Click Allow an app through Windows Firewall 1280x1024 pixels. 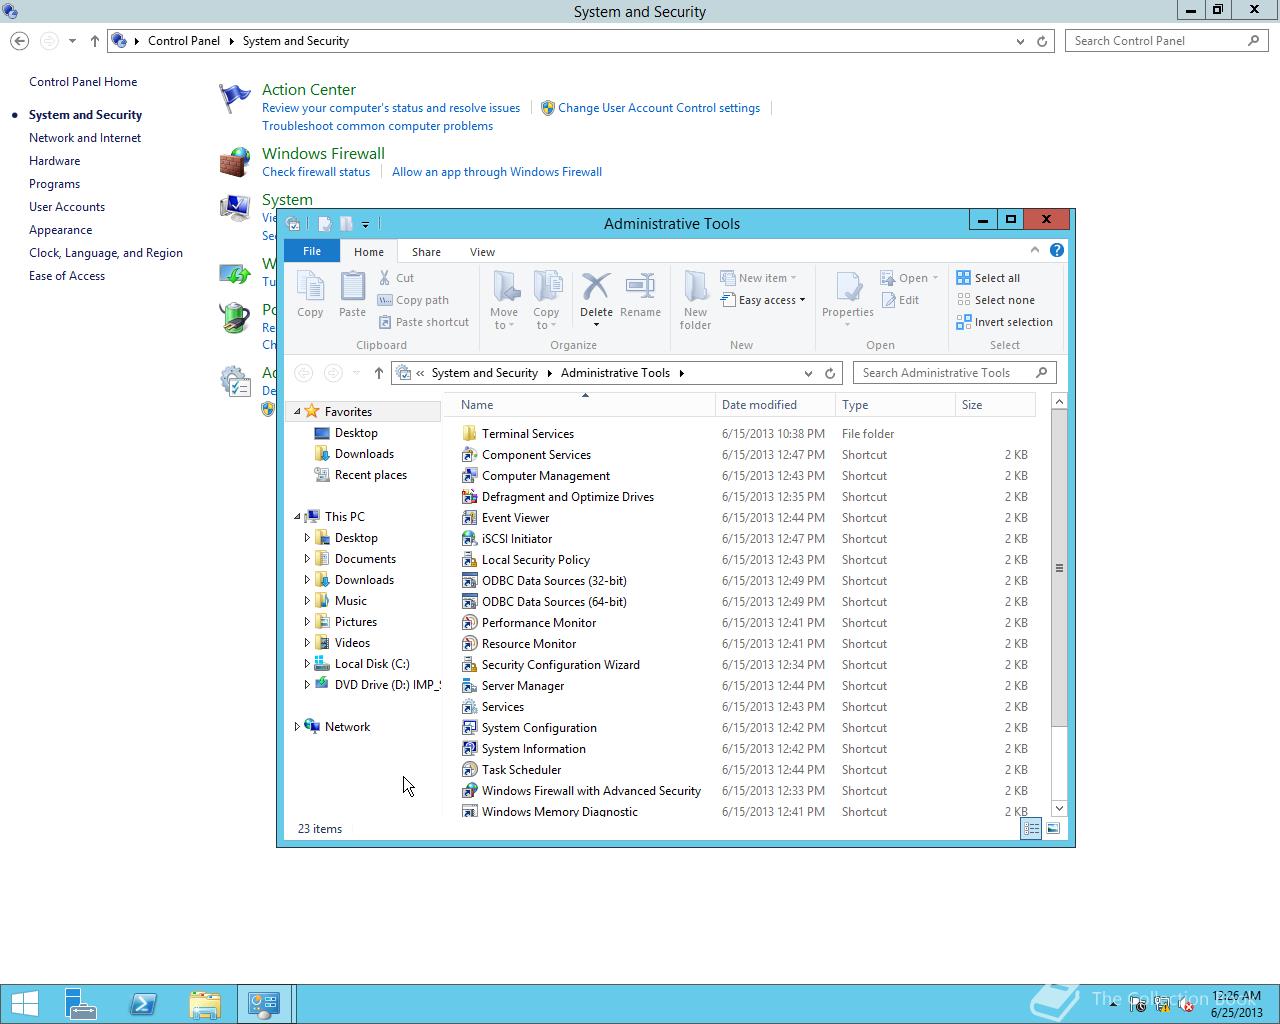coord(497,172)
